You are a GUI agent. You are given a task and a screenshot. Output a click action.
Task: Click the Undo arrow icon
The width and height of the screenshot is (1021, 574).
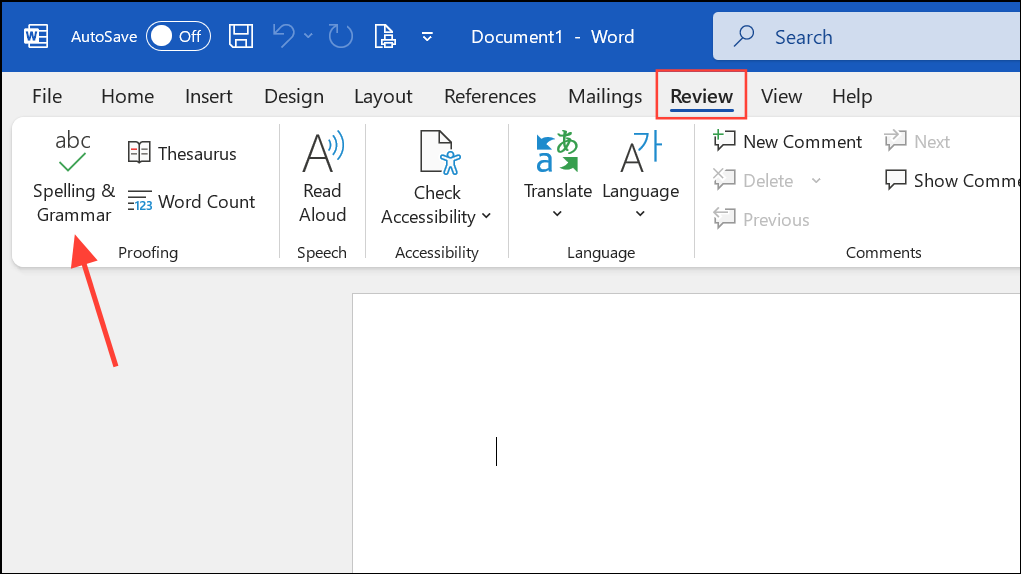click(283, 37)
